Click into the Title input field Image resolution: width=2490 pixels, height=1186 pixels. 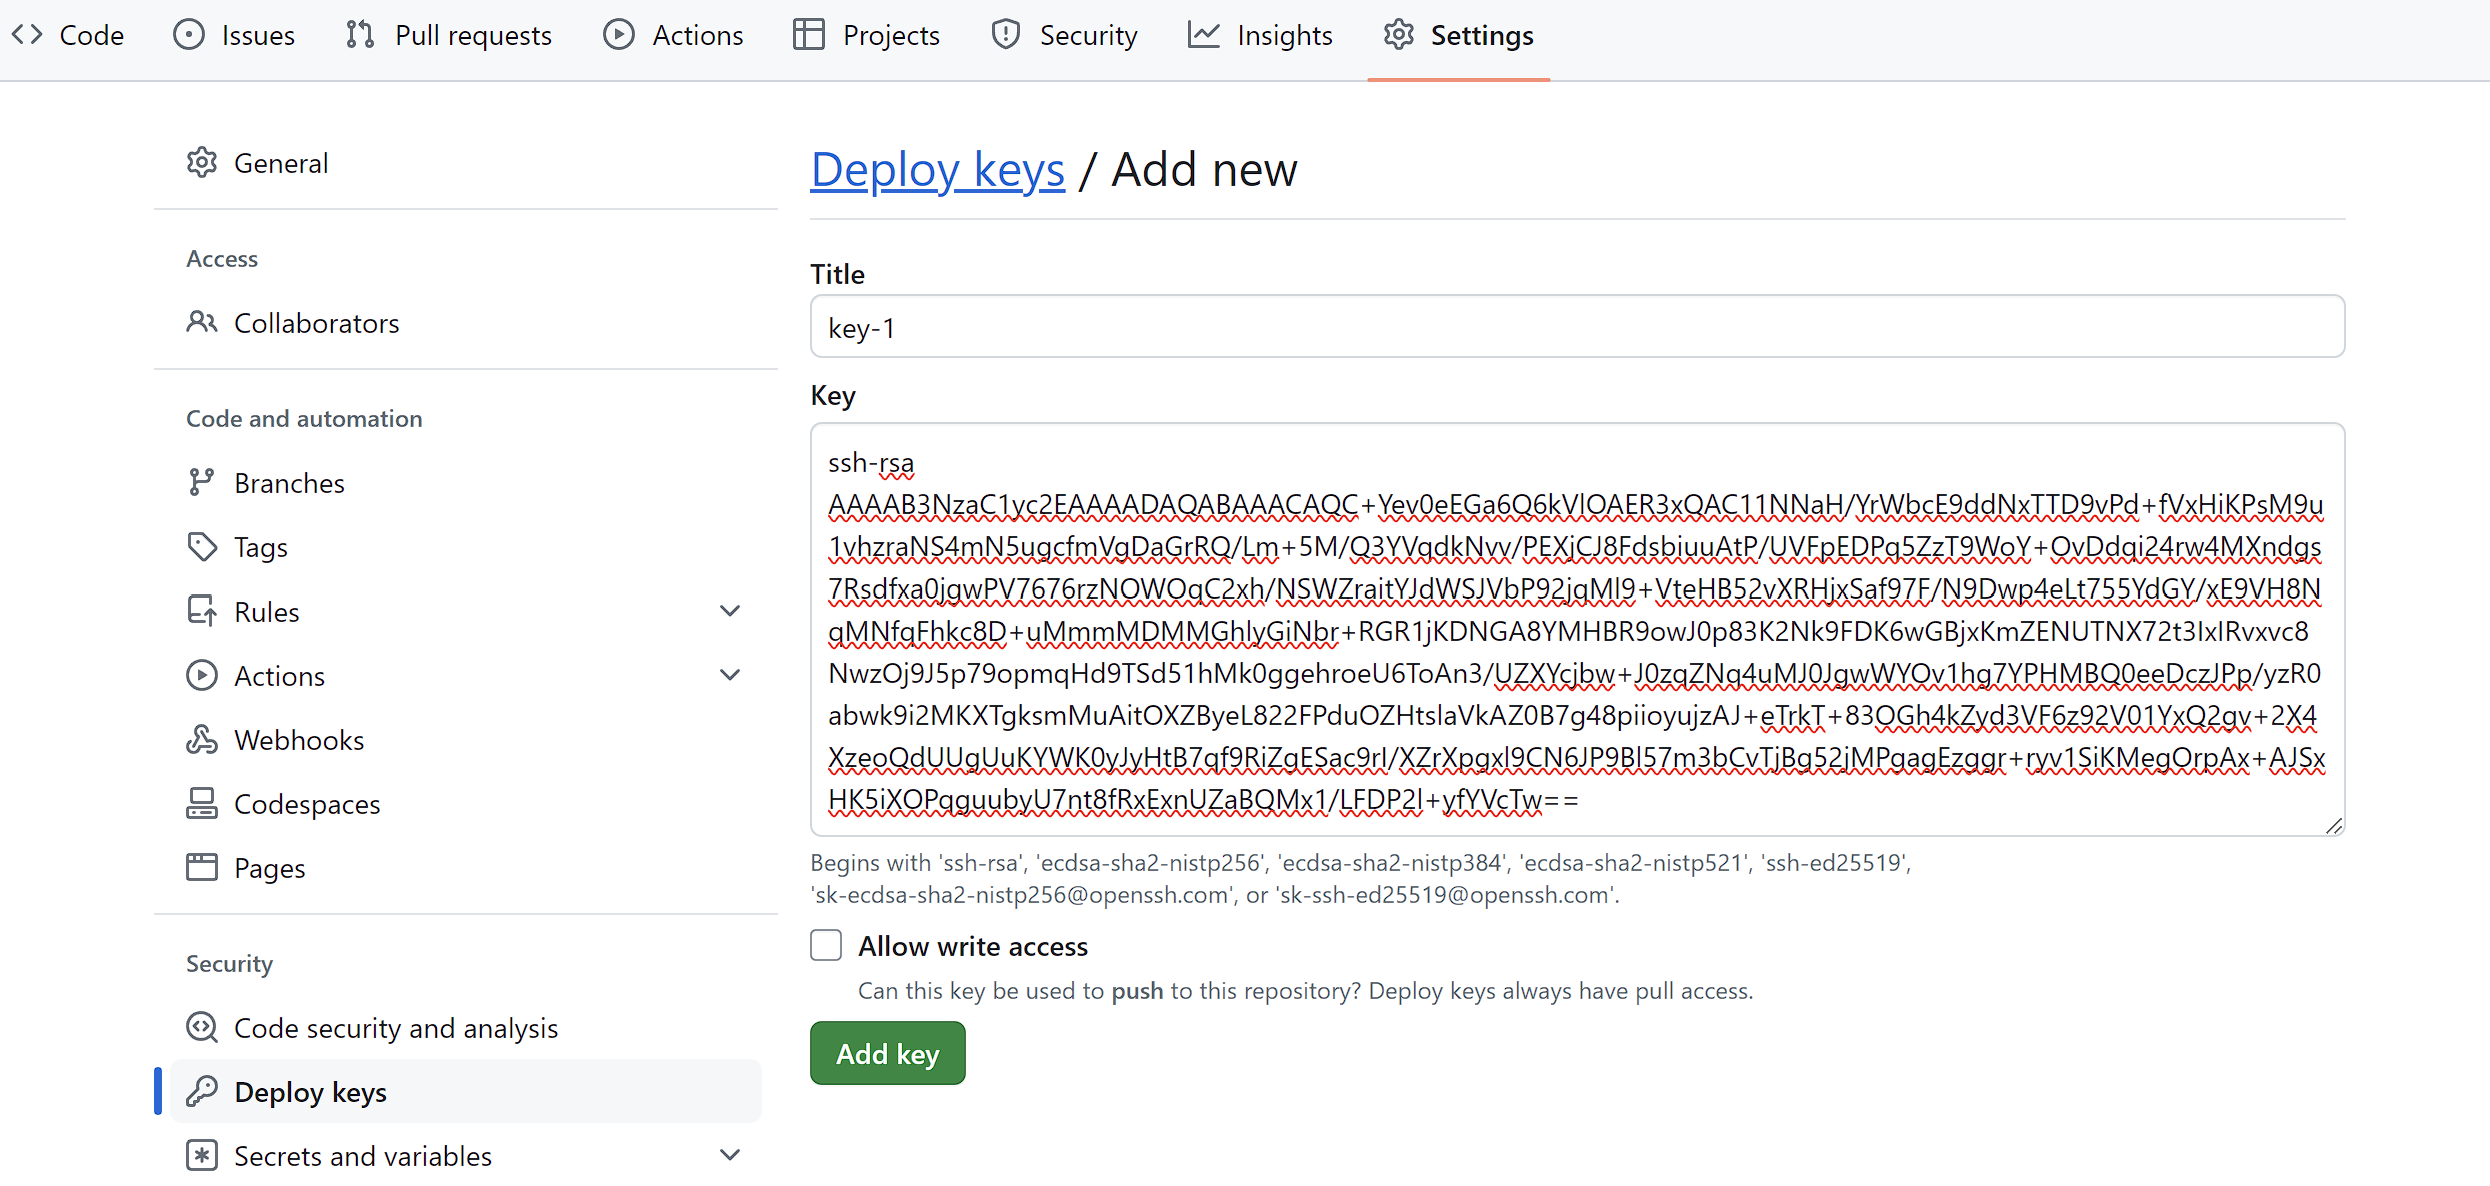(x=1576, y=327)
